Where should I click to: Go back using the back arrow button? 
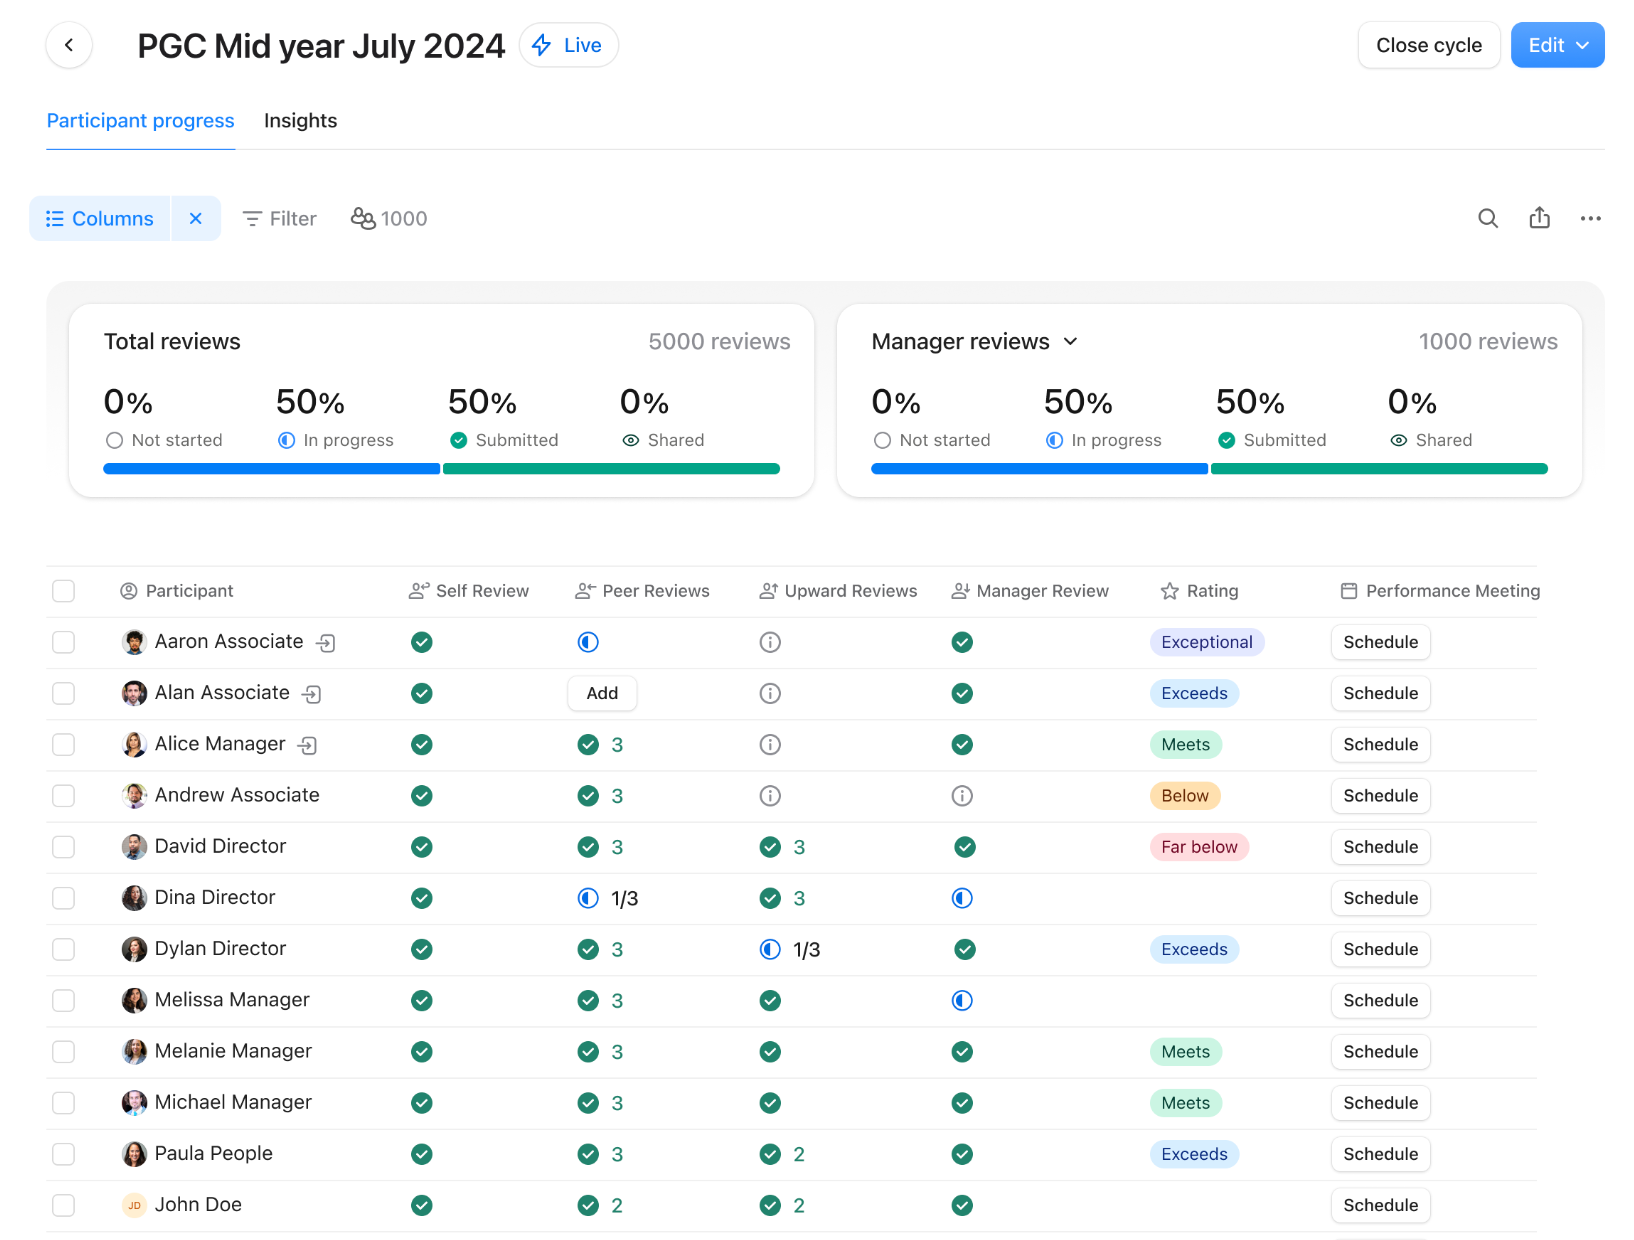[x=69, y=45]
